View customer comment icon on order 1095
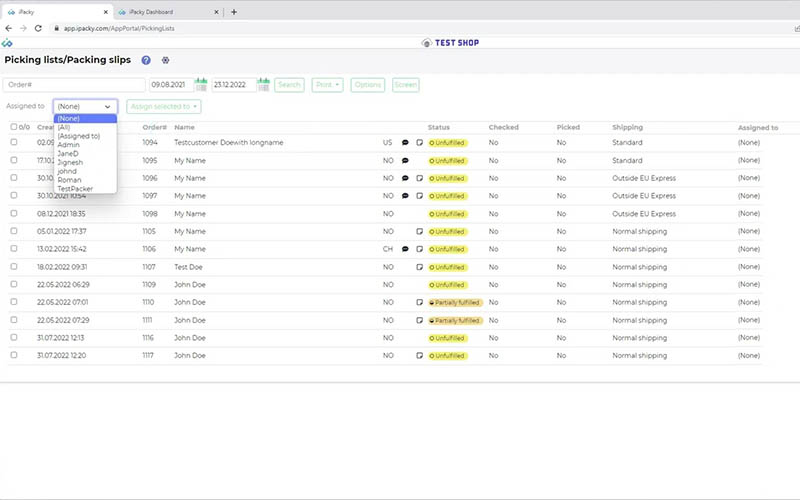Viewport: 800px width, 500px height. pyautogui.click(x=405, y=161)
